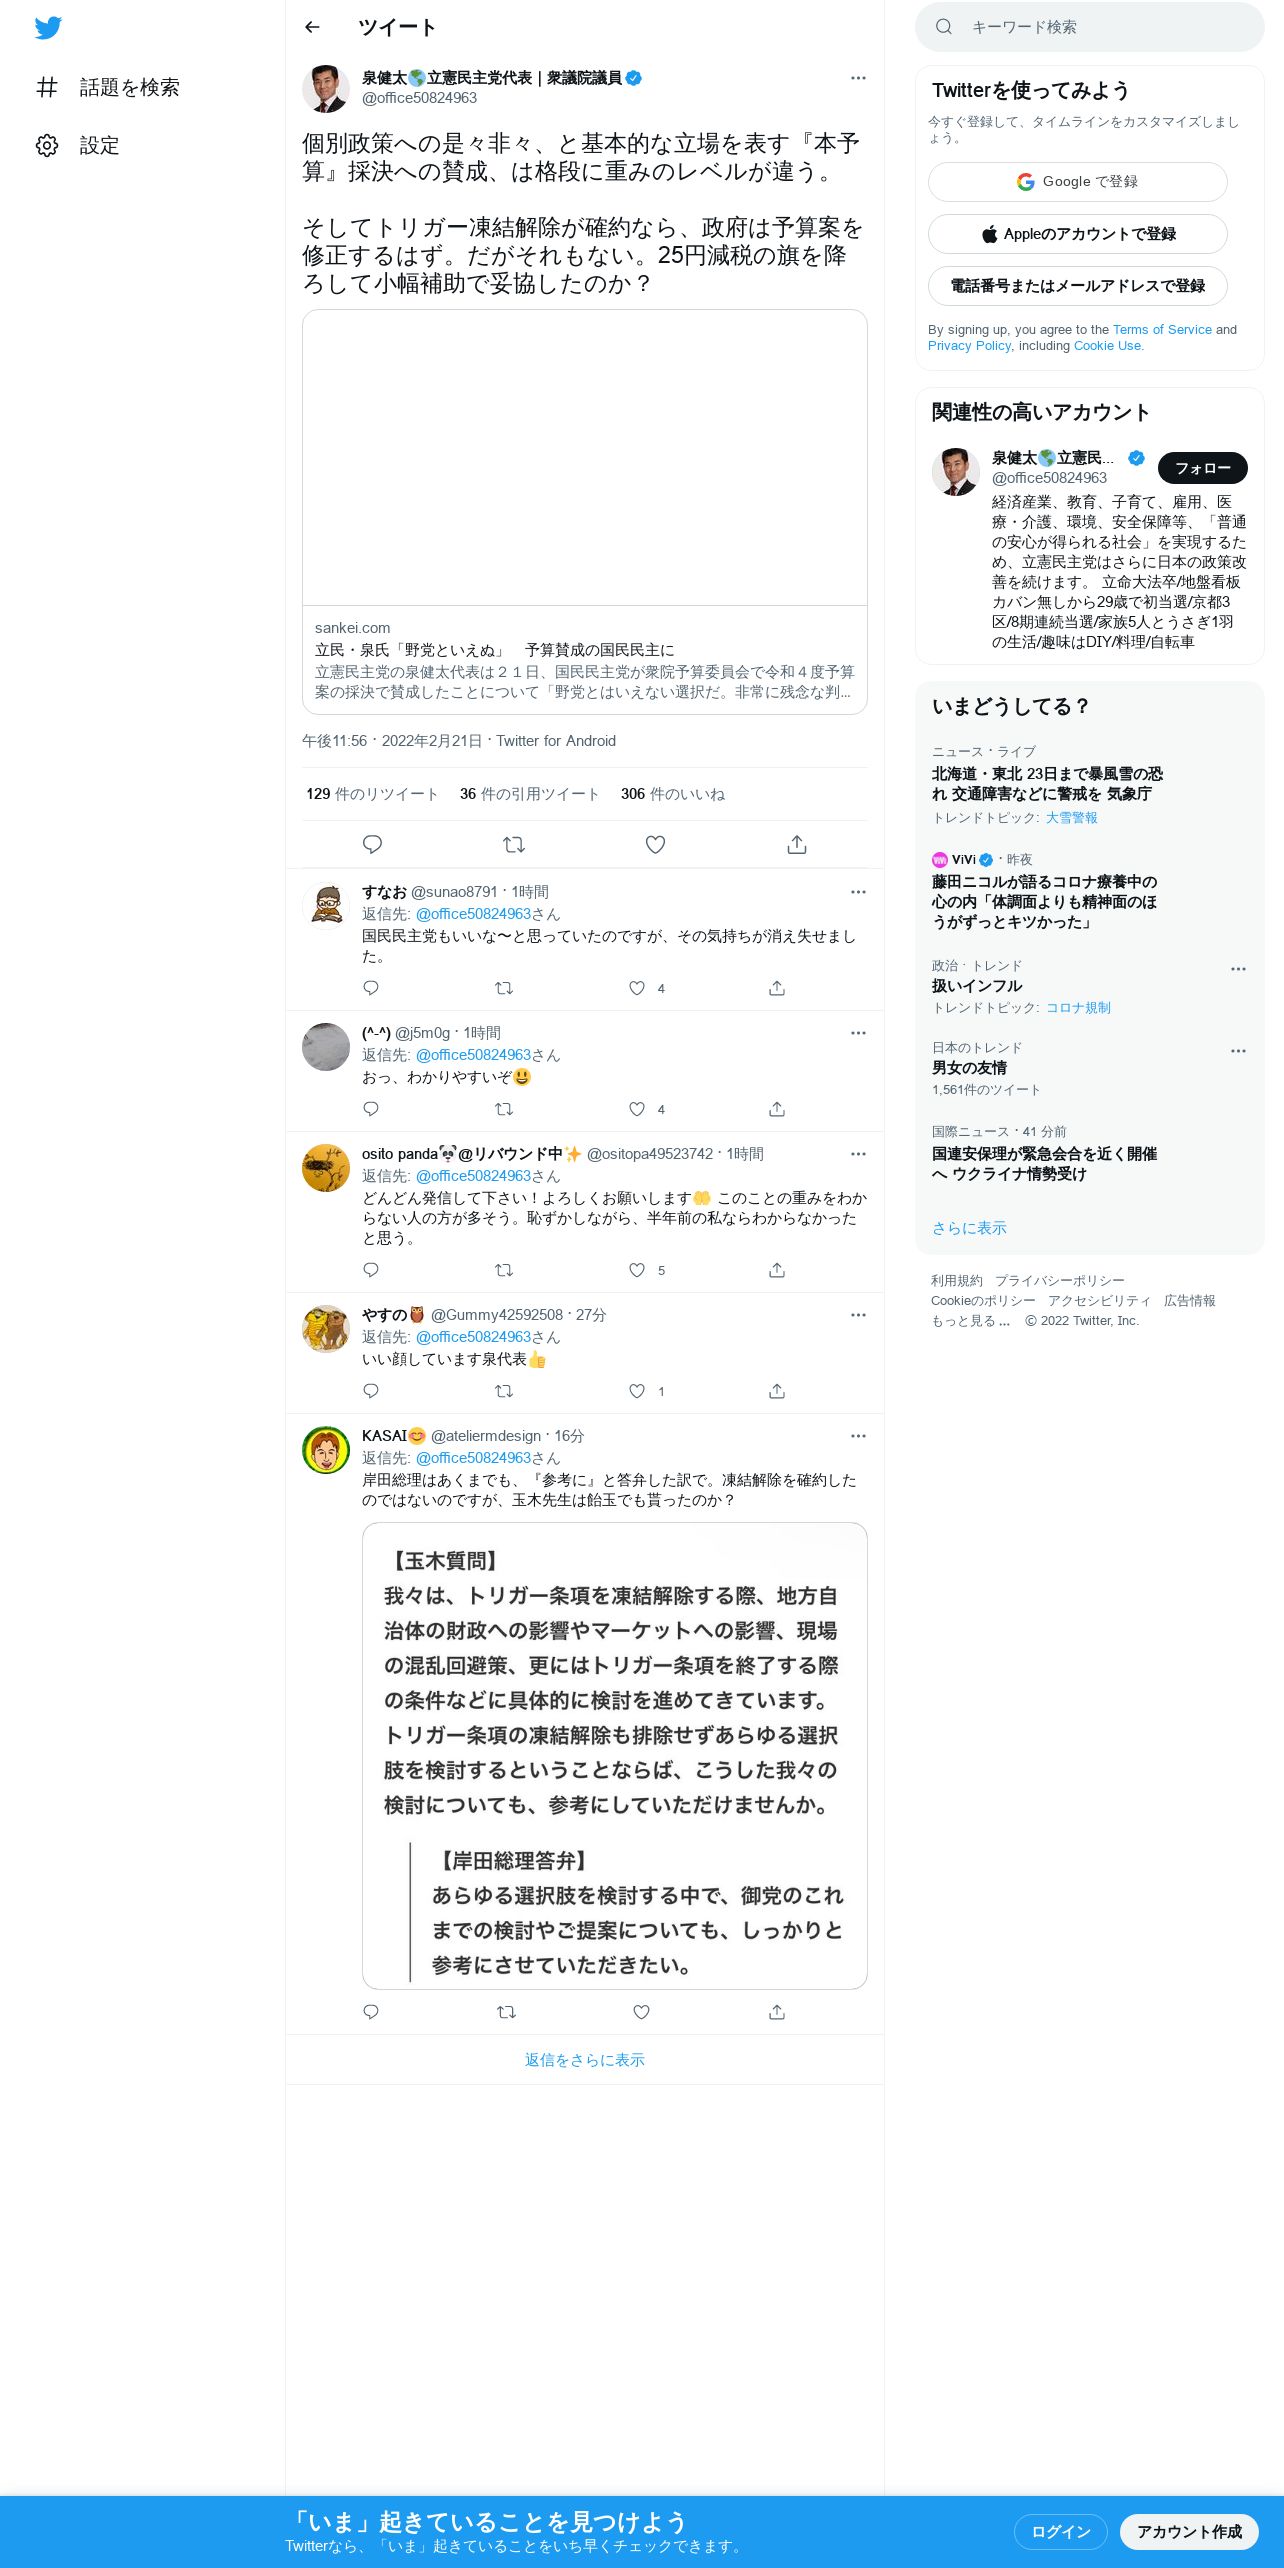Share the reply from やすの
Screen dimensions: 1284x2568
777,1391
